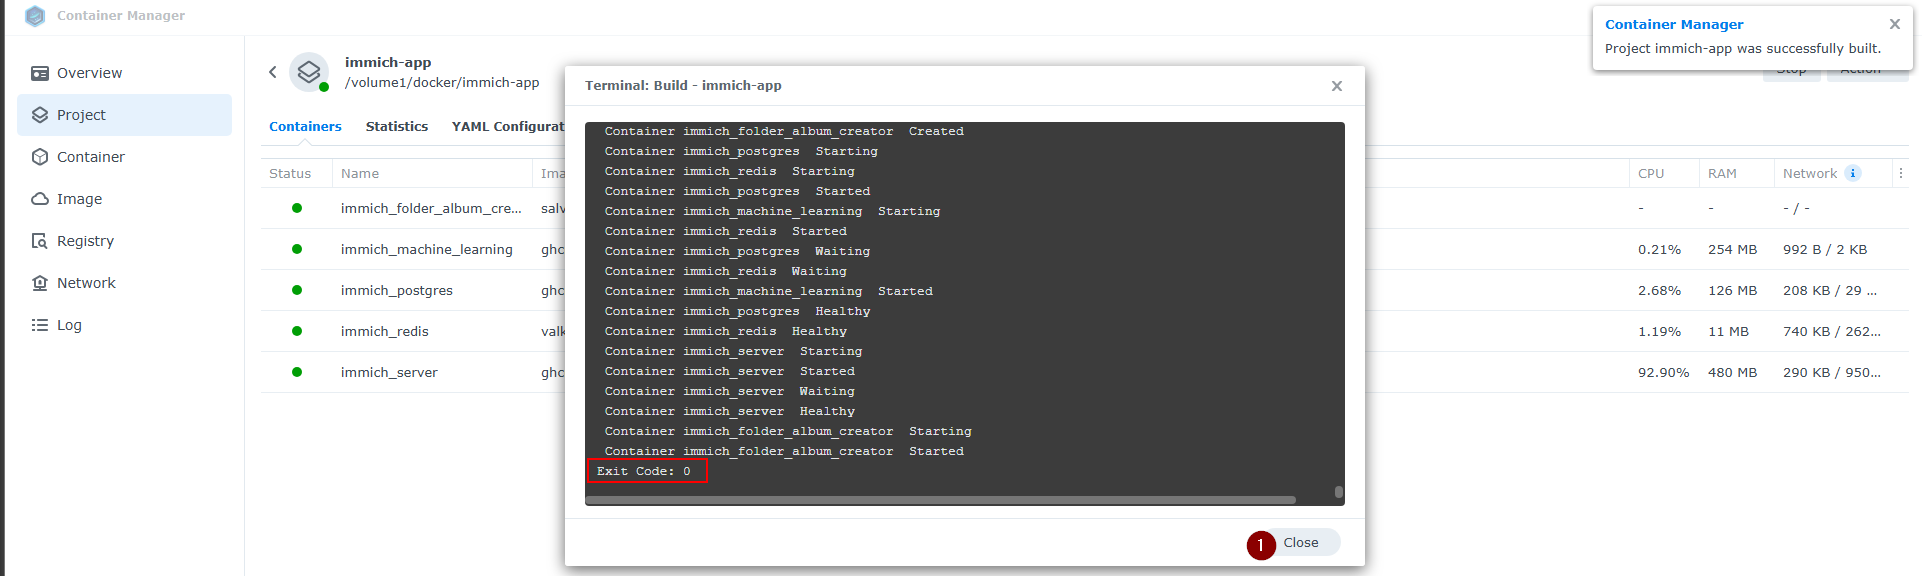
Task: Click the Overview sidebar icon
Action: point(40,73)
